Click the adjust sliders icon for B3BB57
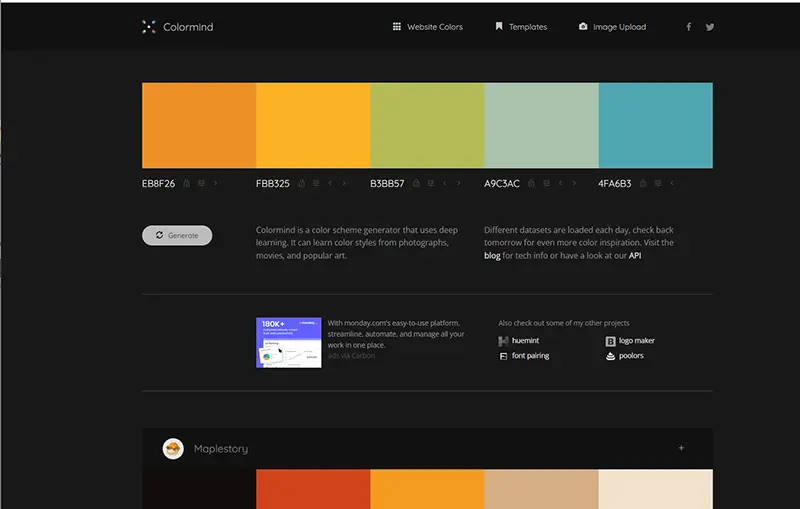The width and height of the screenshot is (800, 509). [430, 183]
